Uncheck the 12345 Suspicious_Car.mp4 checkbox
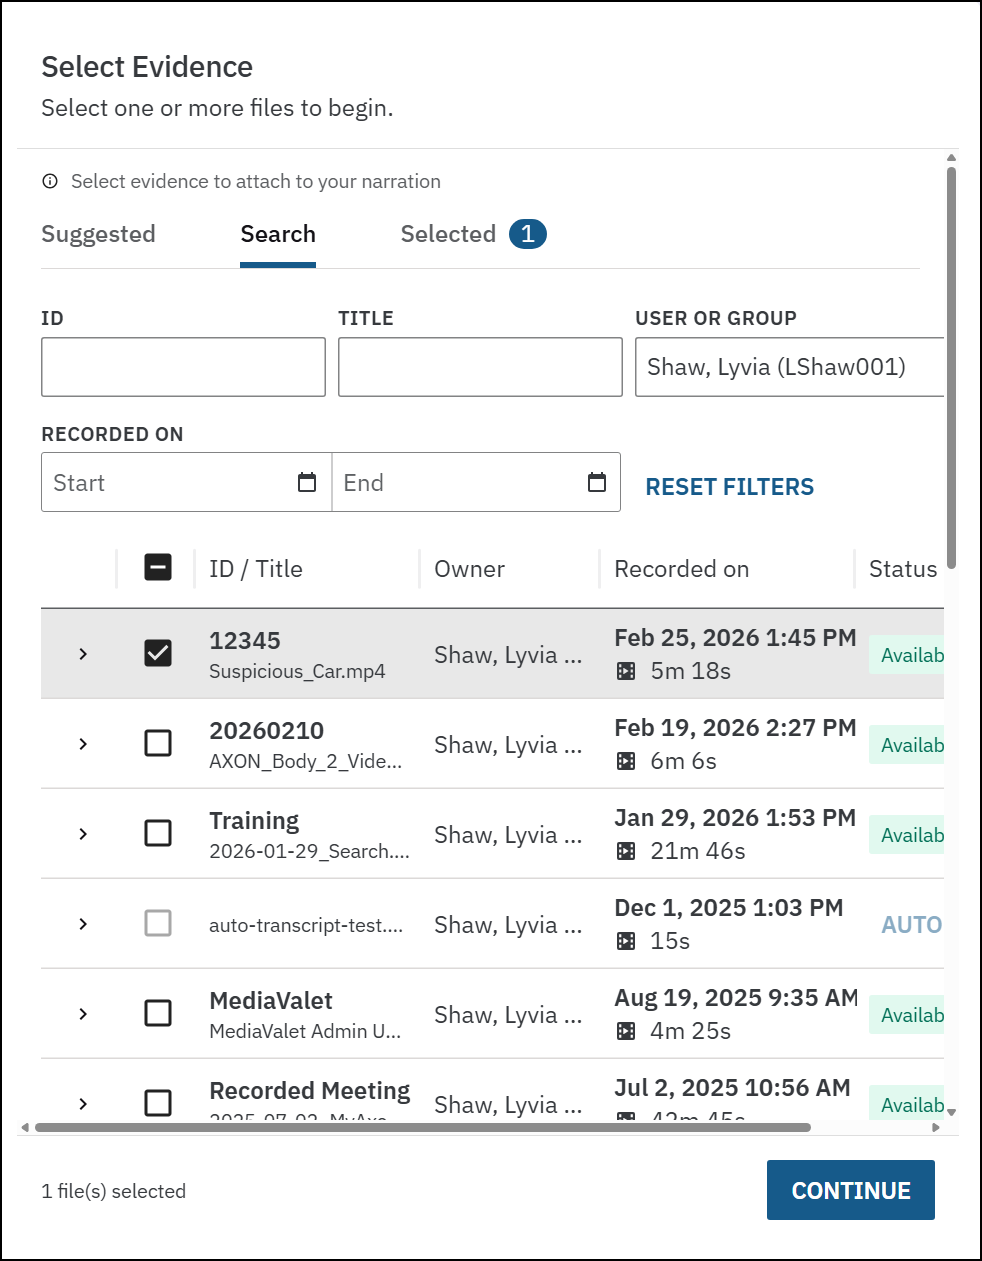This screenshot has width=982, height=1261. coord(158,653)
